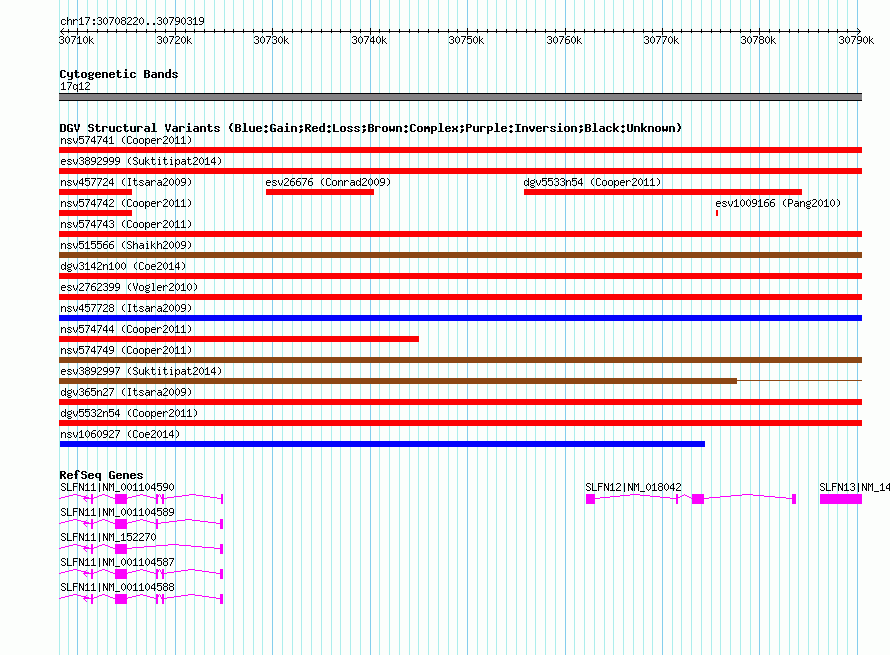Click the esv2762399 (Vogler2010) label
This screenshot has width=890, height=655.
click(129, 287)
